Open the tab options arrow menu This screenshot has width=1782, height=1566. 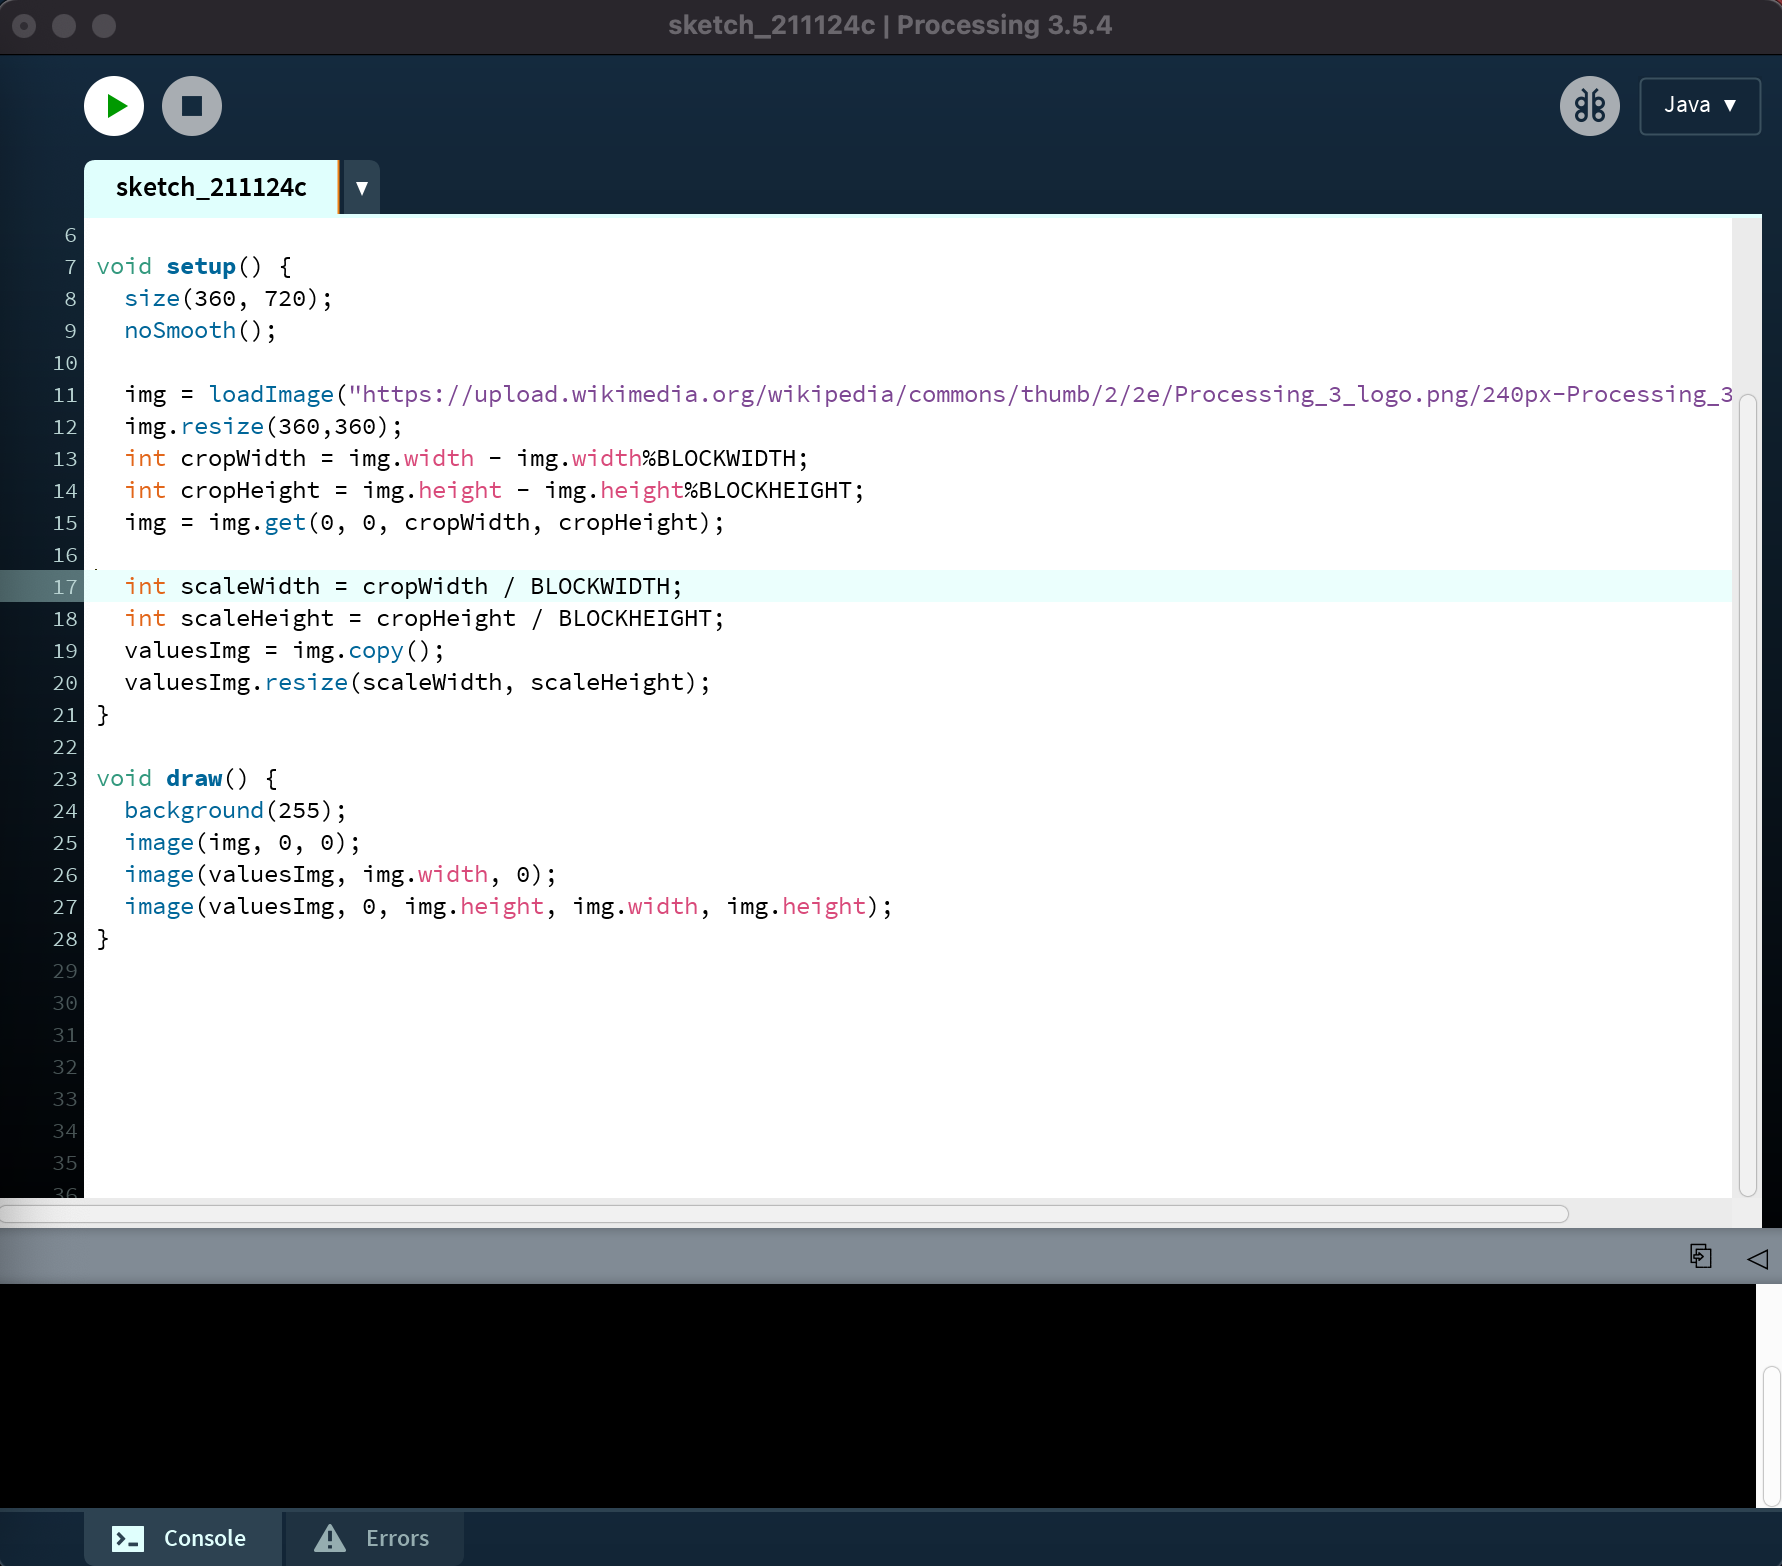[x=362, y=187]
